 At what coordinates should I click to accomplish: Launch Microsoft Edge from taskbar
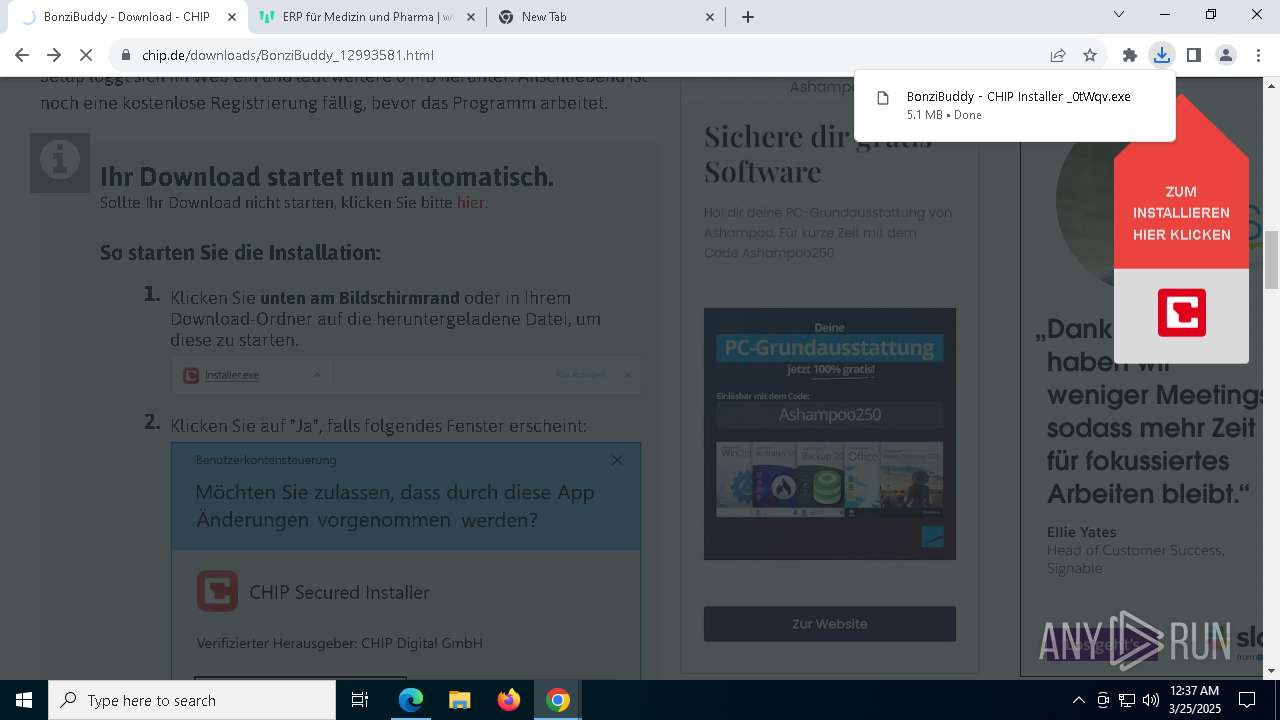(x=411, y=700)
